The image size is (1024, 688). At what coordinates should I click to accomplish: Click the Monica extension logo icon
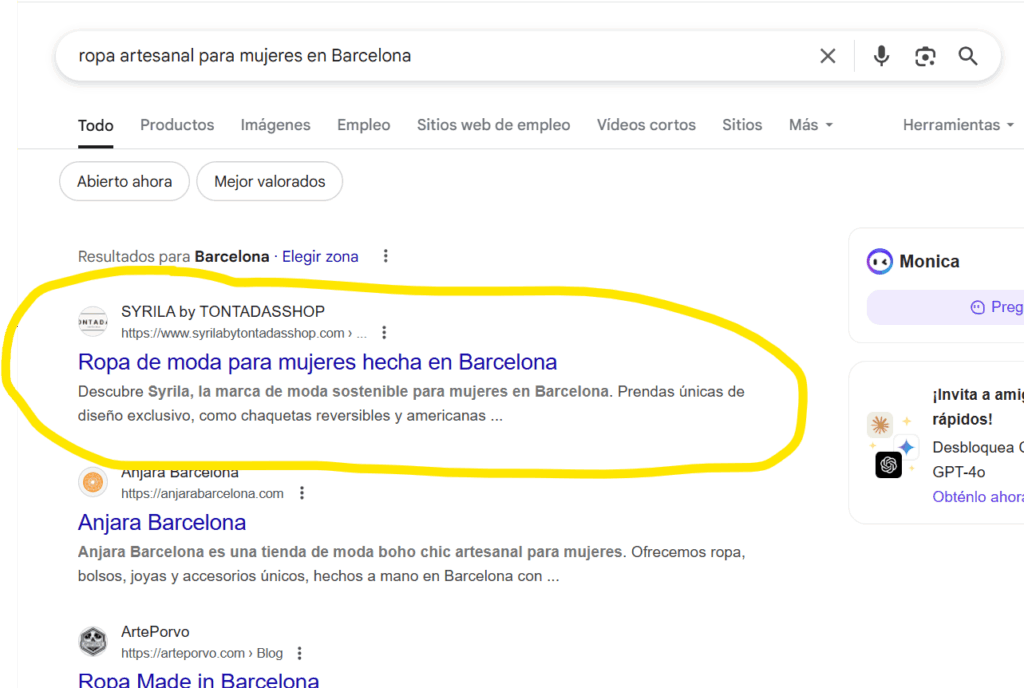point(880,261)
